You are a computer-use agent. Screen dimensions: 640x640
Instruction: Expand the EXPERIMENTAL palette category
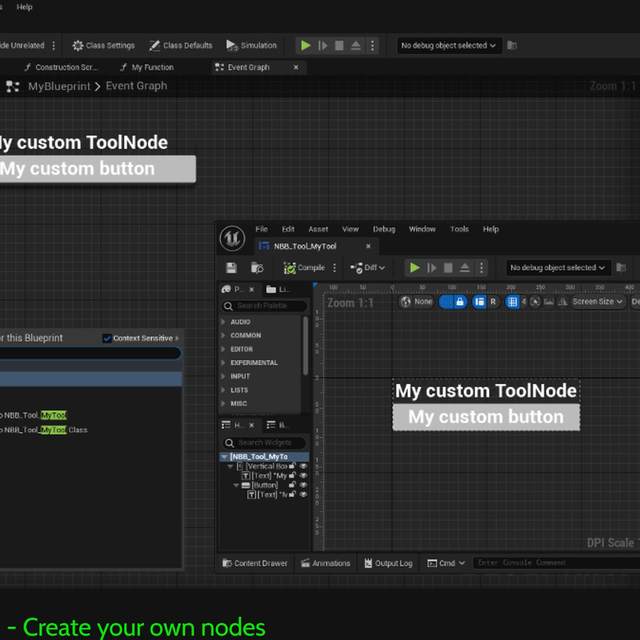coord(223,362)
